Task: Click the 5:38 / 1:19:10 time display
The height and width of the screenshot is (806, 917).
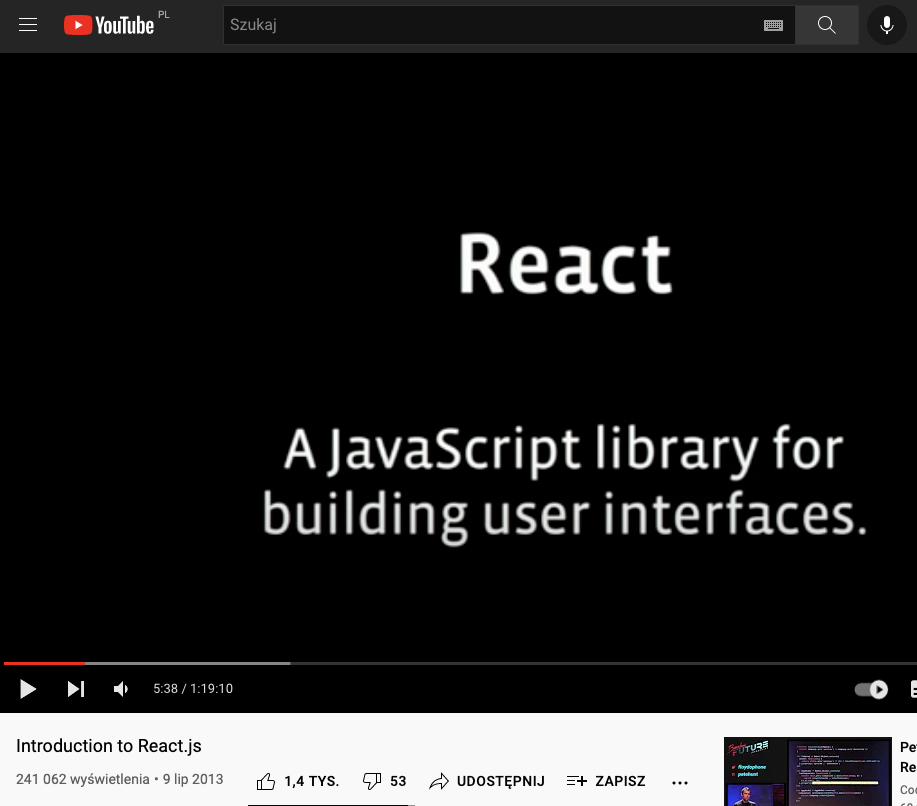Action: [193, 689]
